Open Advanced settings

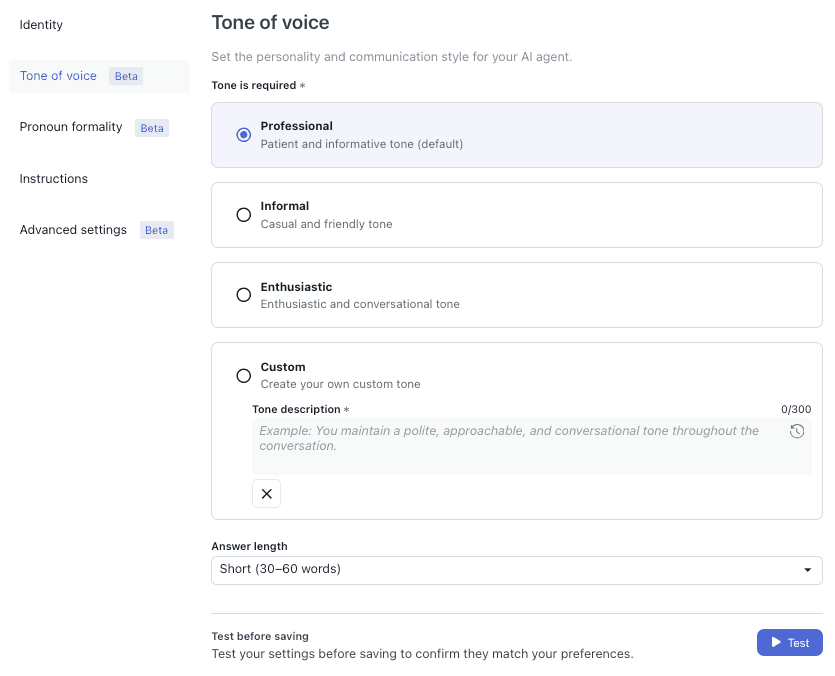coord(73,229)
